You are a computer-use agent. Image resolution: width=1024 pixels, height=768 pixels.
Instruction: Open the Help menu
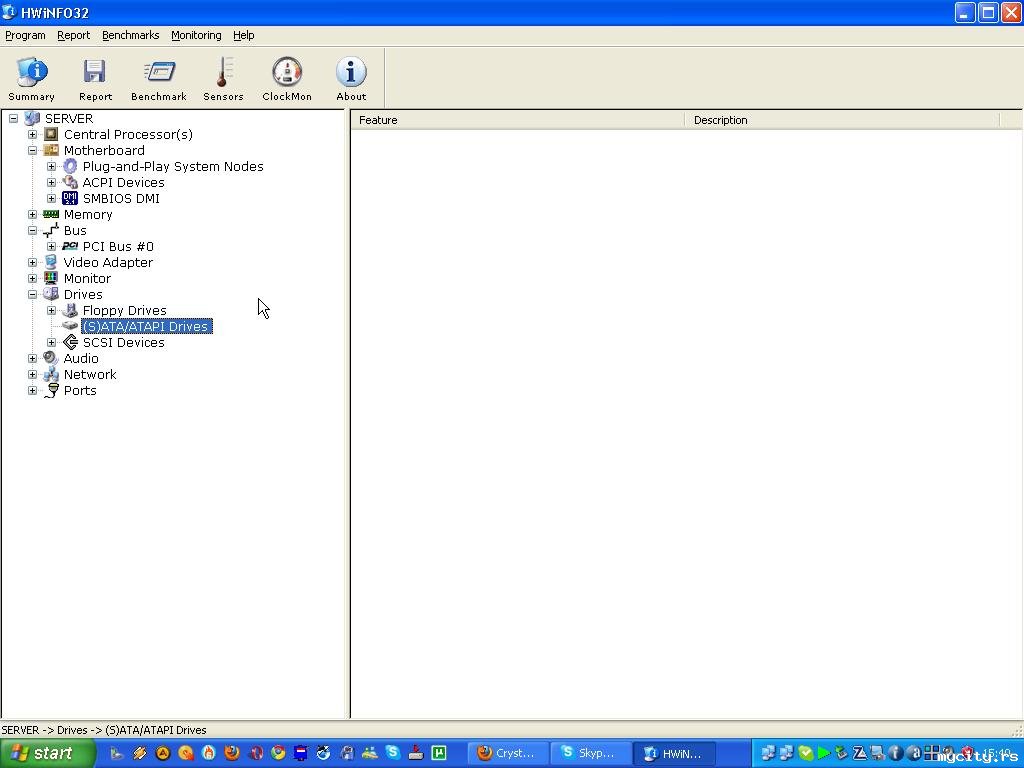tap(244, 35)
